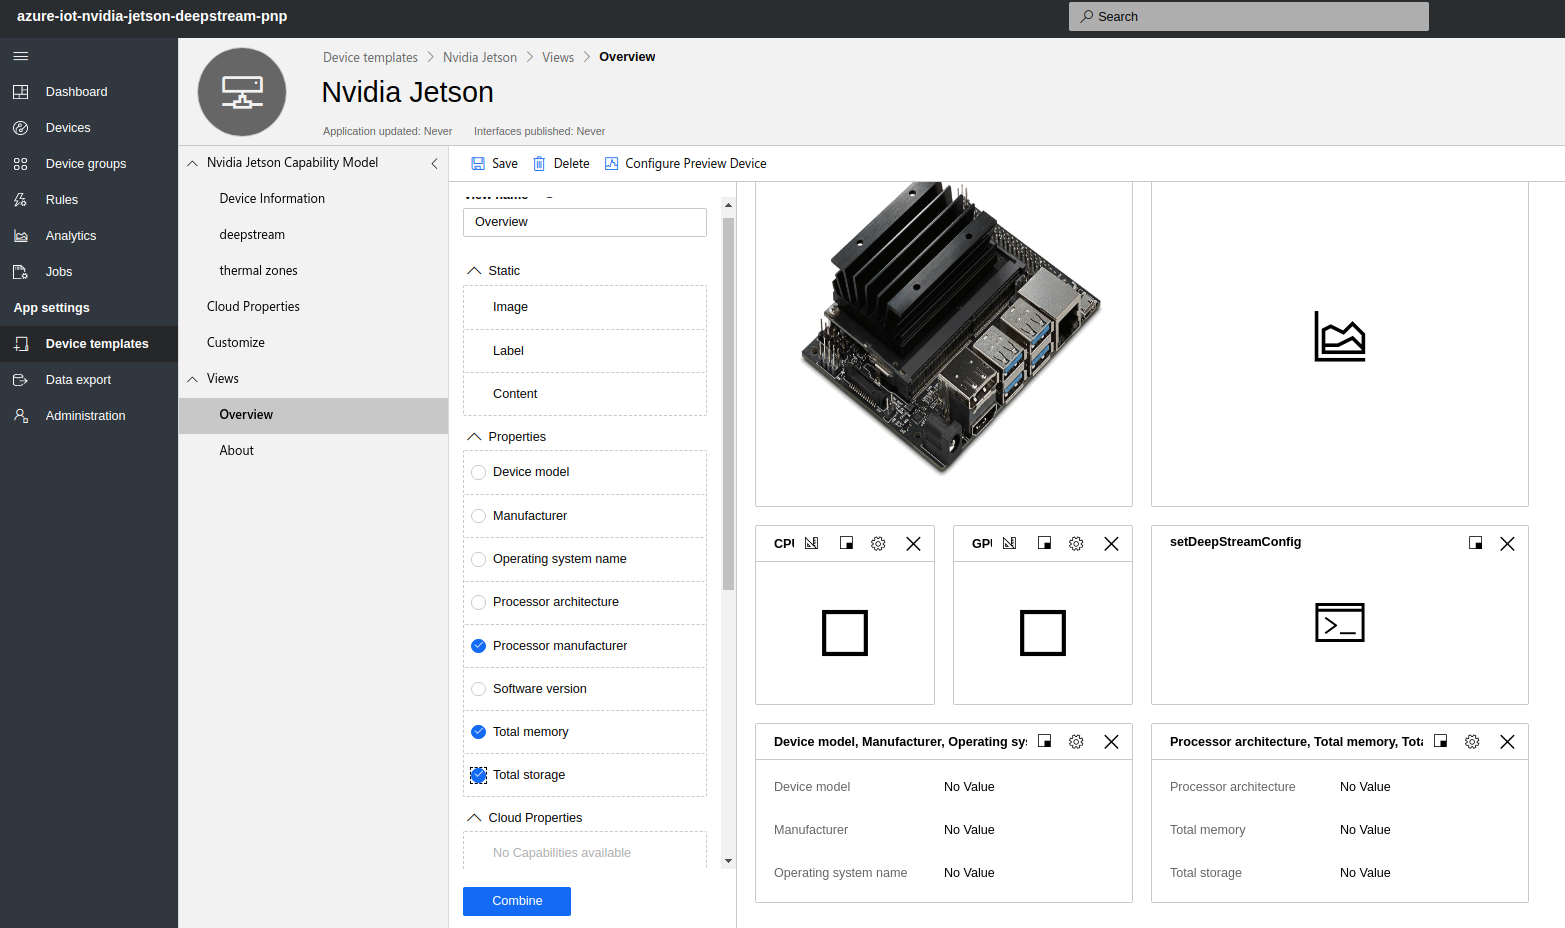This screenshot has width=1565, height=928.
Task: Add a Content static tile
Action: point(585,394)
